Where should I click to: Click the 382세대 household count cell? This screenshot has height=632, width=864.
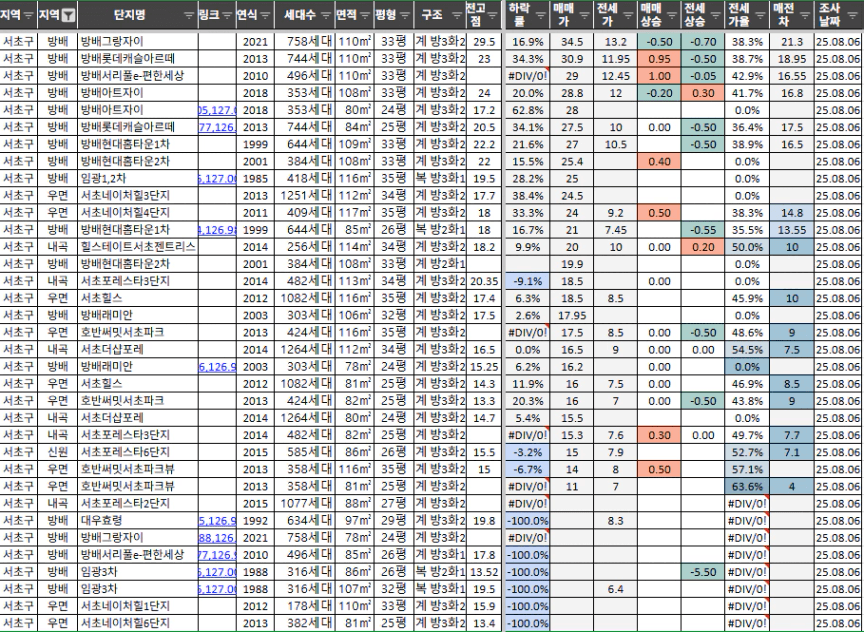(305, 623)
